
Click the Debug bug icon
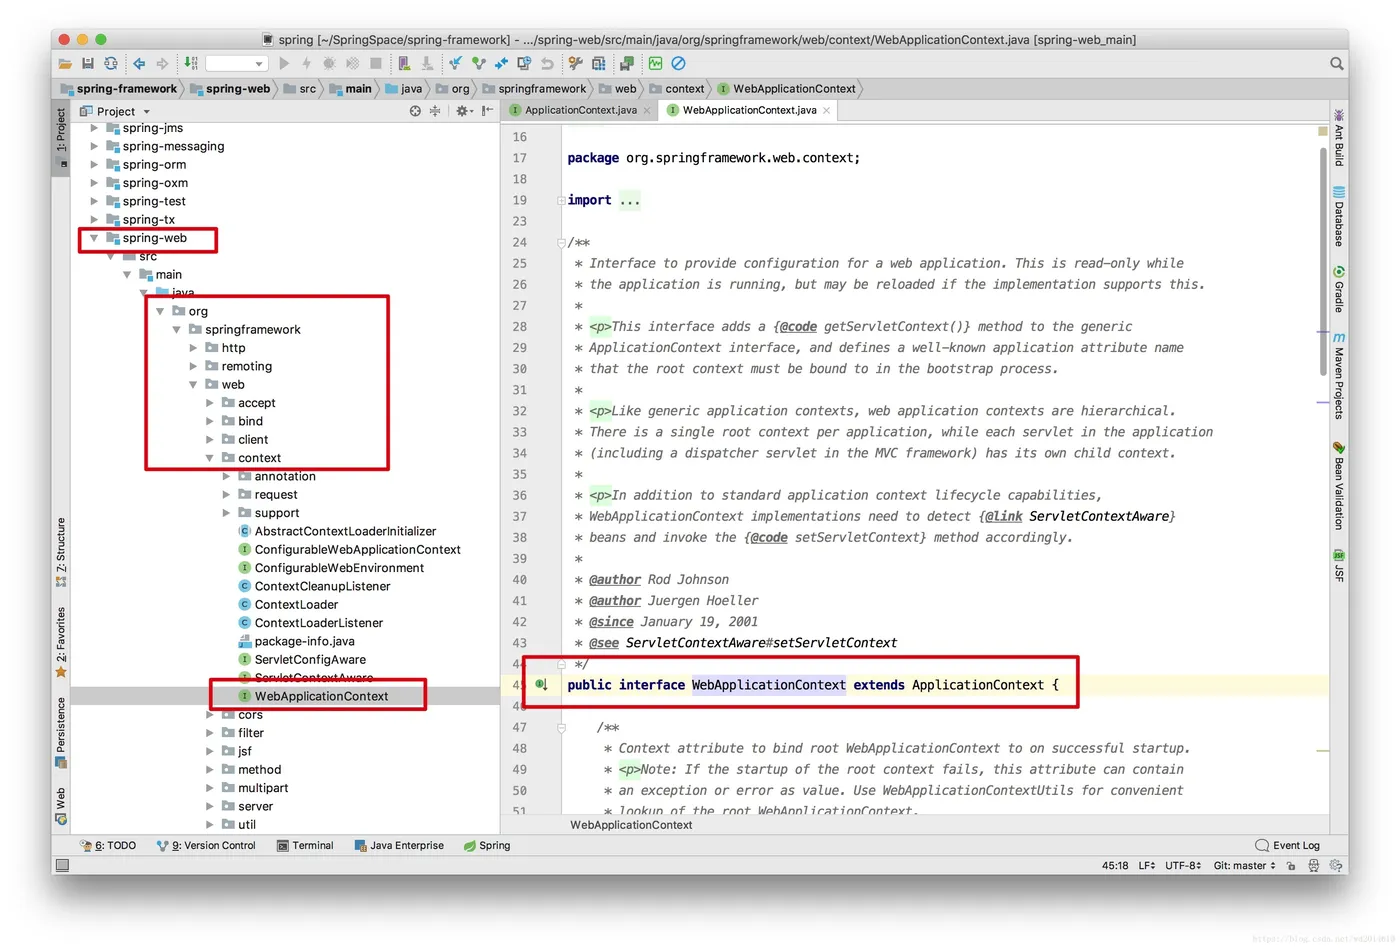point(329,63)
